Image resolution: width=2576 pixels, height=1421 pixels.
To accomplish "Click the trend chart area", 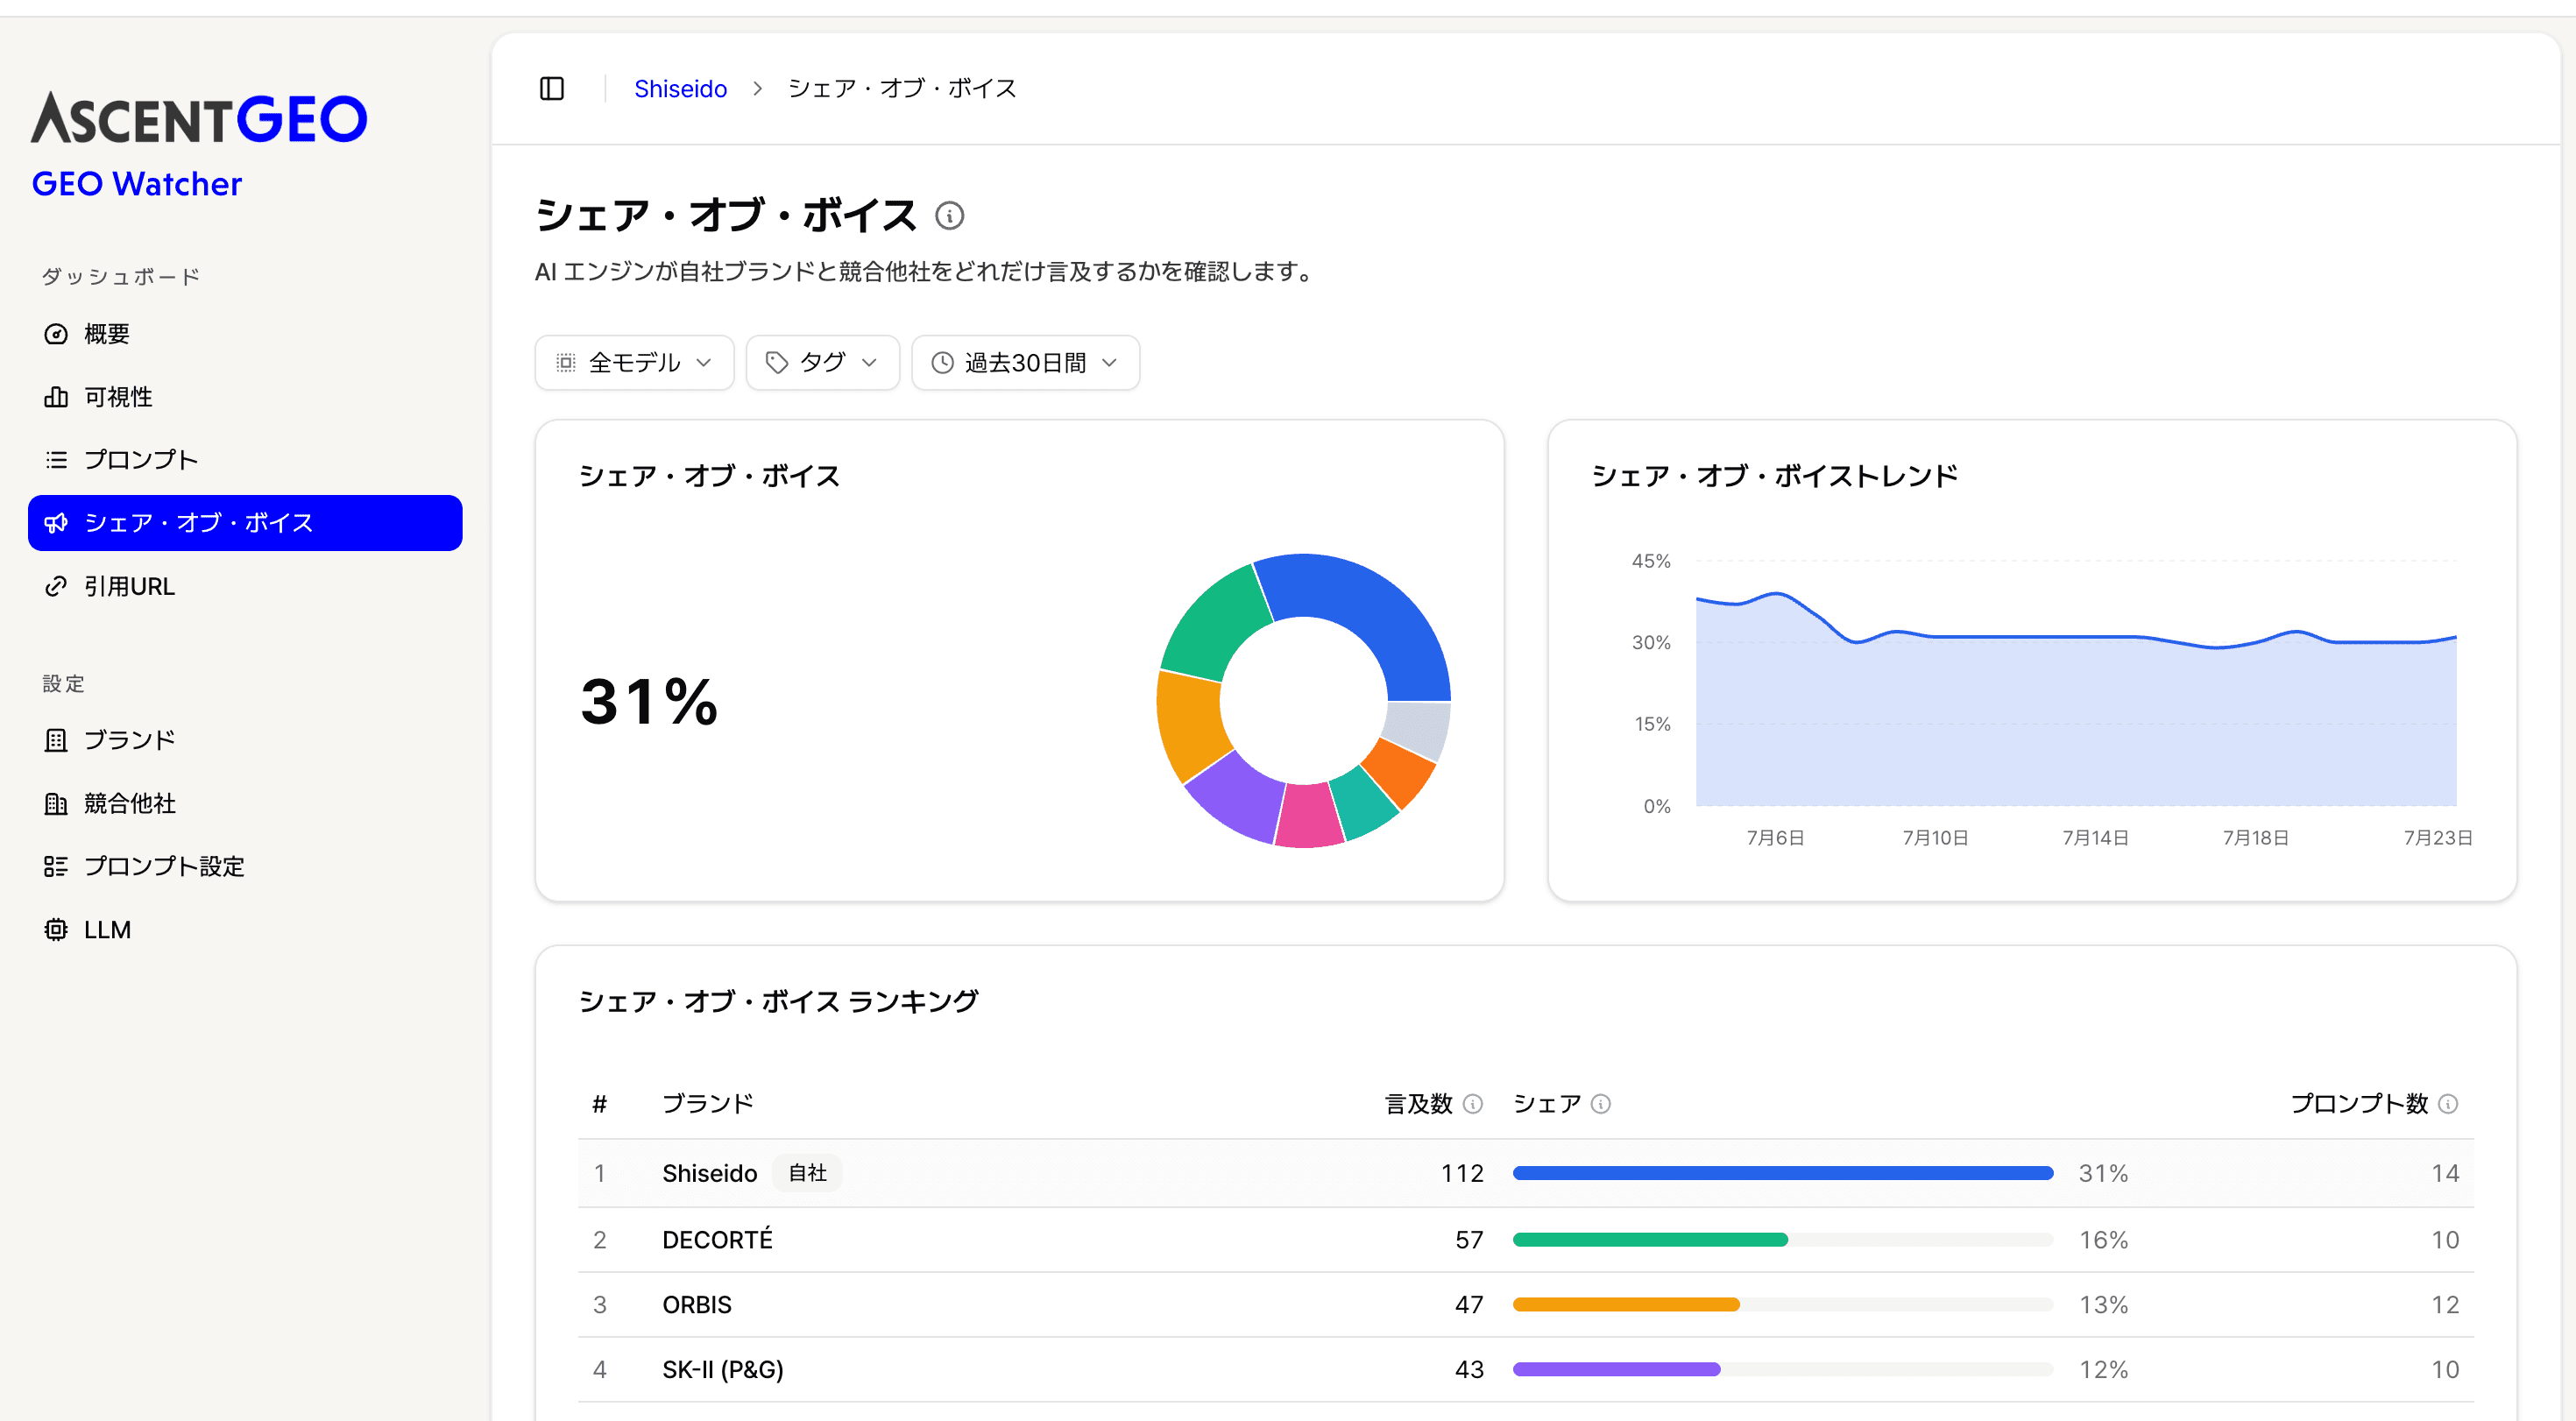I will point(2076,700).
